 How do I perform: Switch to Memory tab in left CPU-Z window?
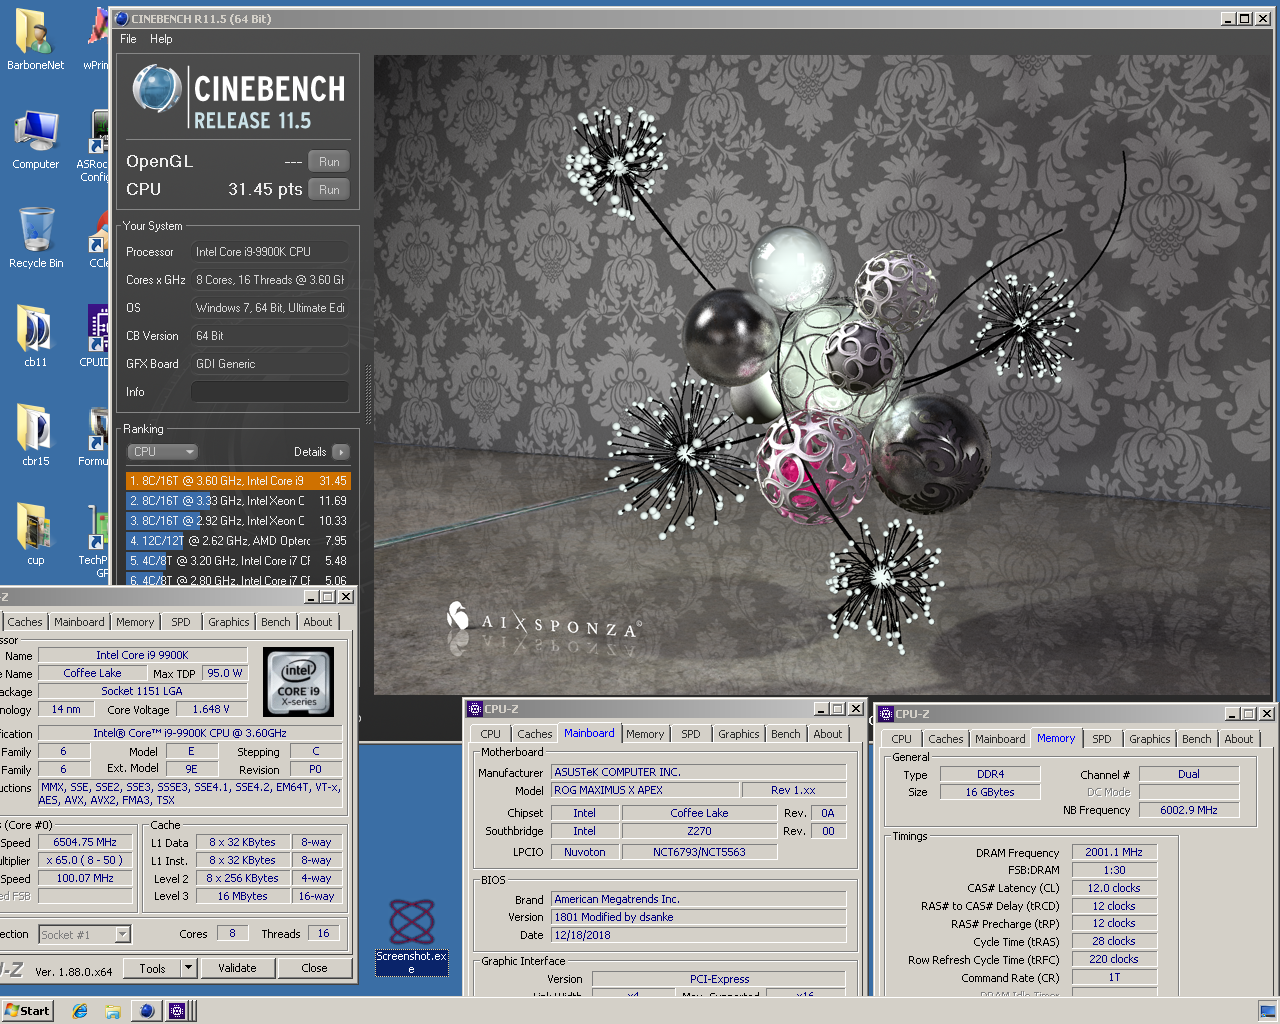135,622
